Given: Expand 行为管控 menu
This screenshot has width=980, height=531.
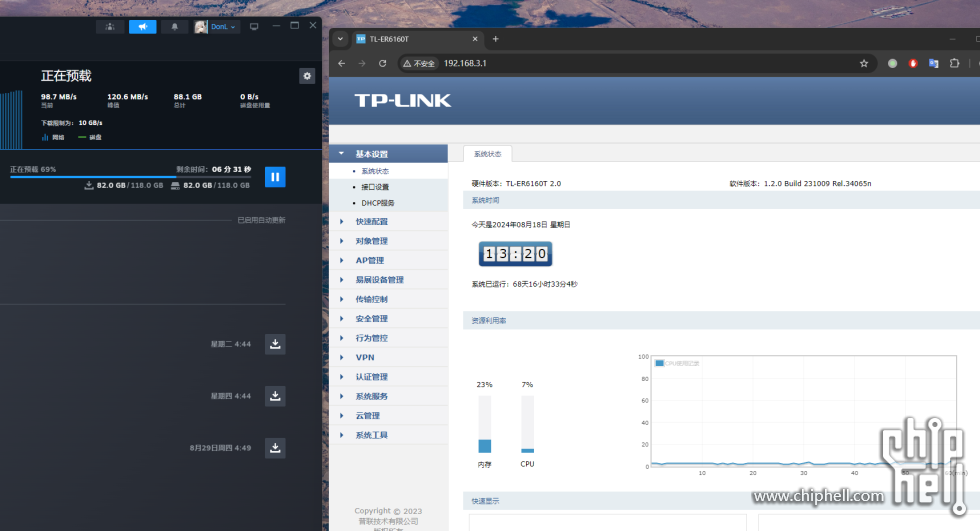Looking at the screenshot, I should tap(389, 338).
